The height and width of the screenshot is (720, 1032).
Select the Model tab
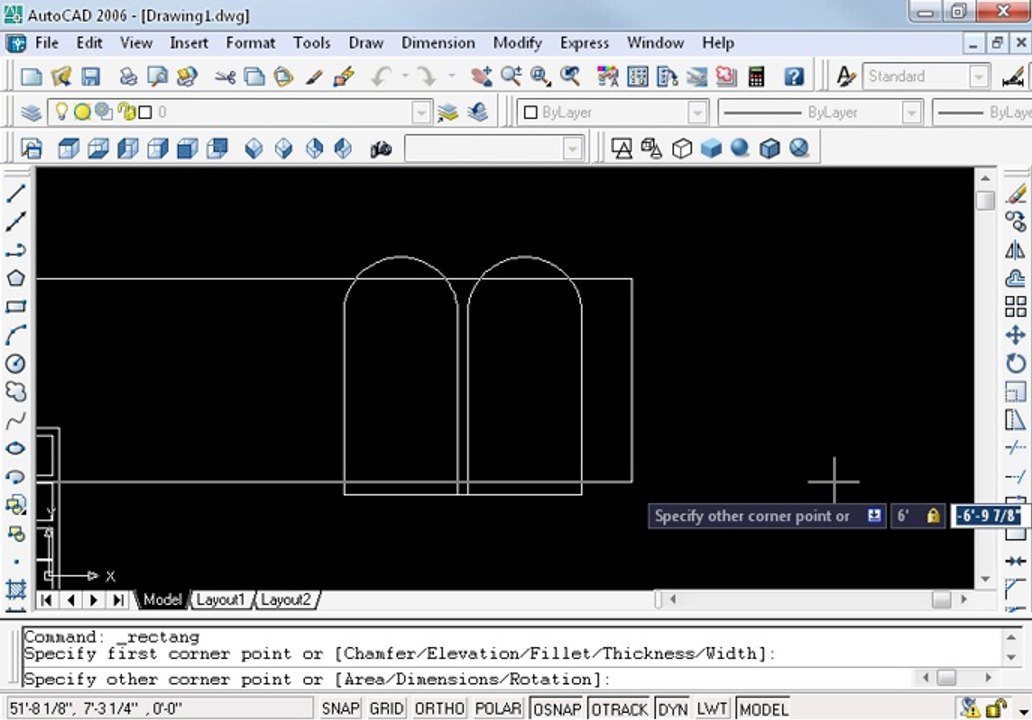click(161, 600)
